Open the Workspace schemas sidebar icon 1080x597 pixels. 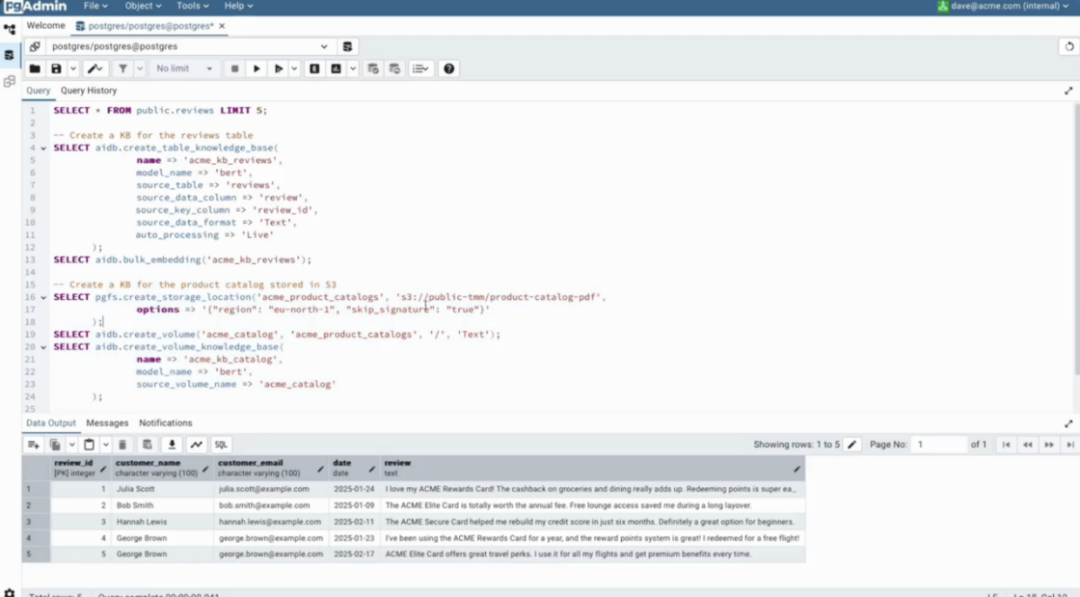coord(9,81)
